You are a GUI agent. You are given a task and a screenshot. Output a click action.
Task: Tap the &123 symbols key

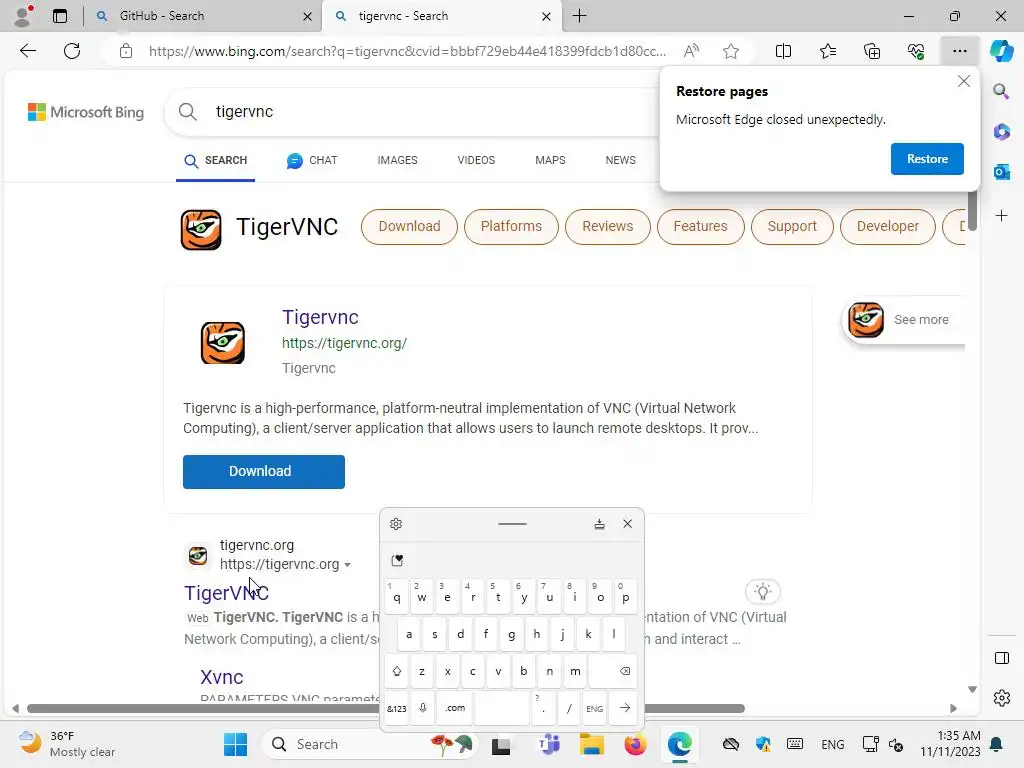[396, 708]
